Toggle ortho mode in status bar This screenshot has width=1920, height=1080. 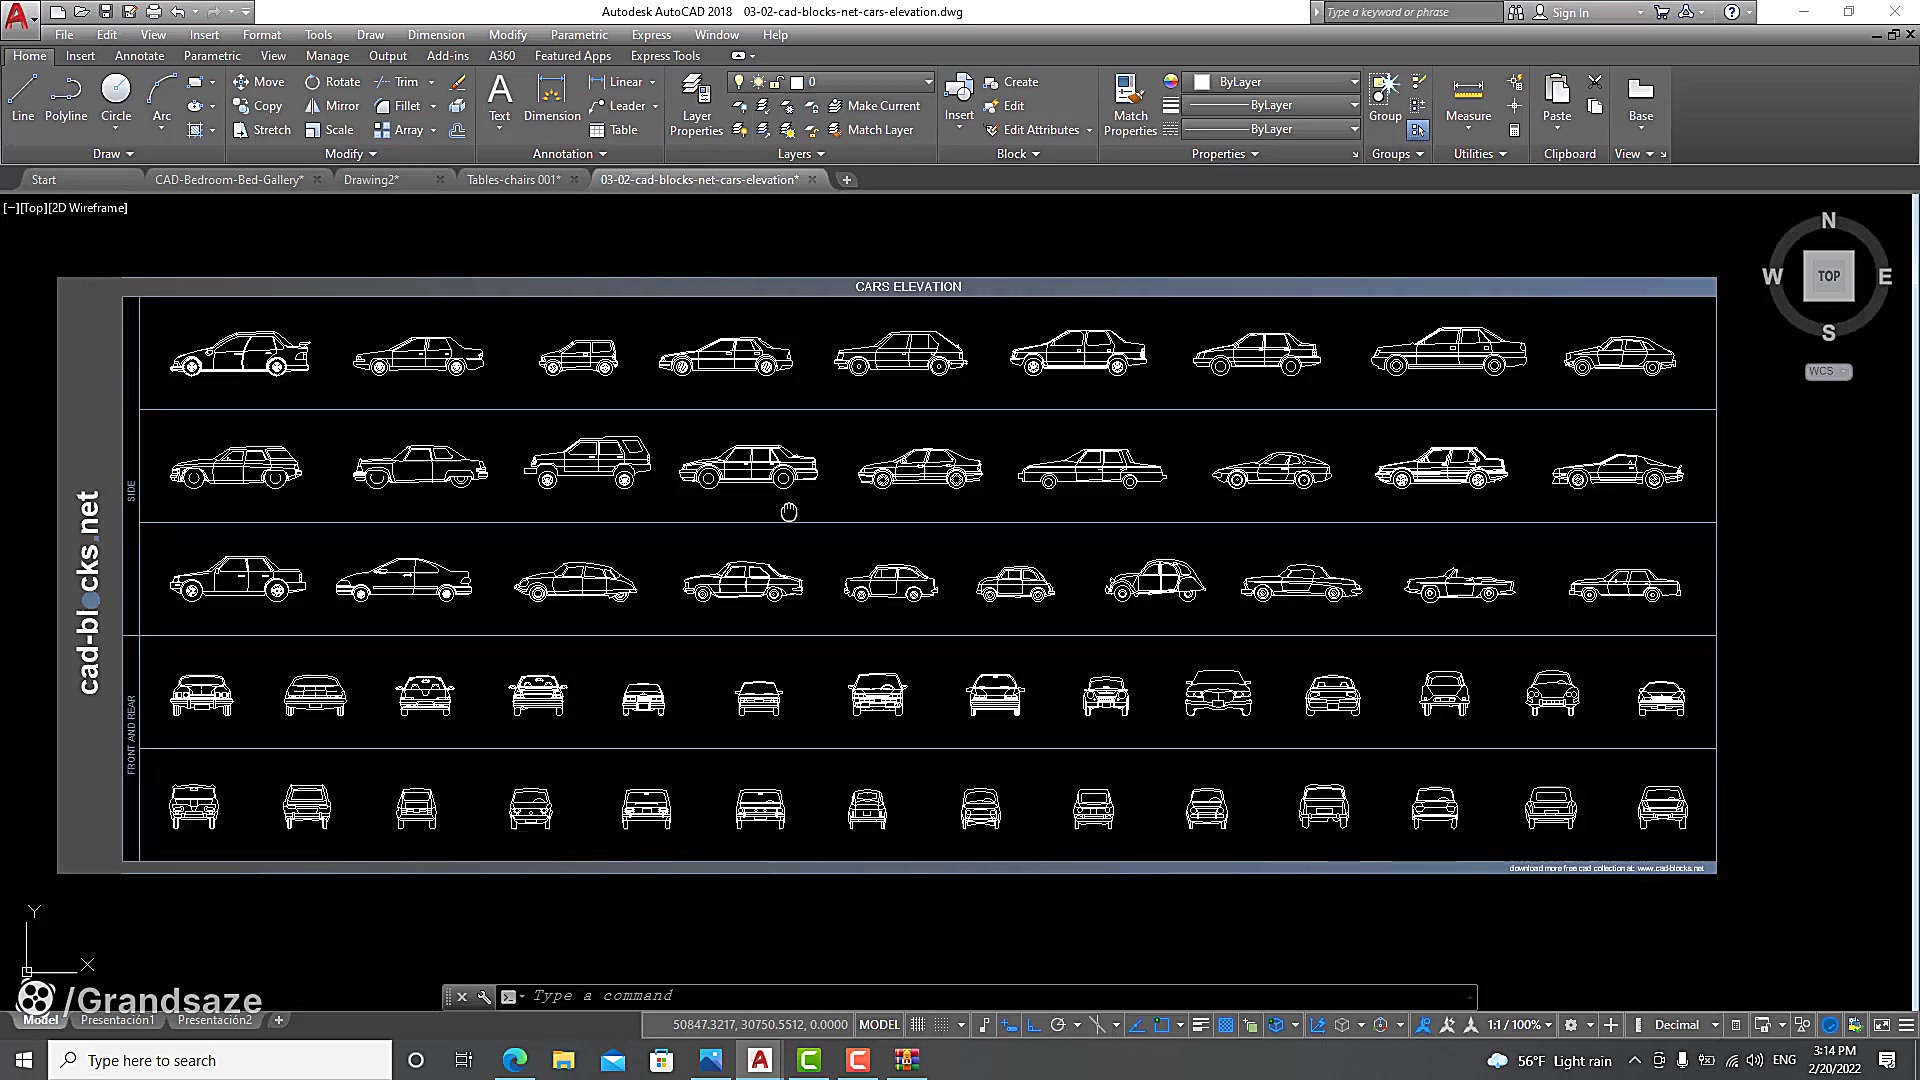coord(1033,1025)
